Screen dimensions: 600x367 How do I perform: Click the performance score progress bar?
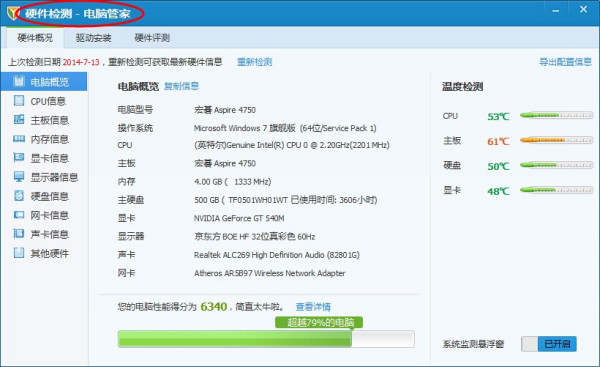pyautogui.click(x=266, y=339)
